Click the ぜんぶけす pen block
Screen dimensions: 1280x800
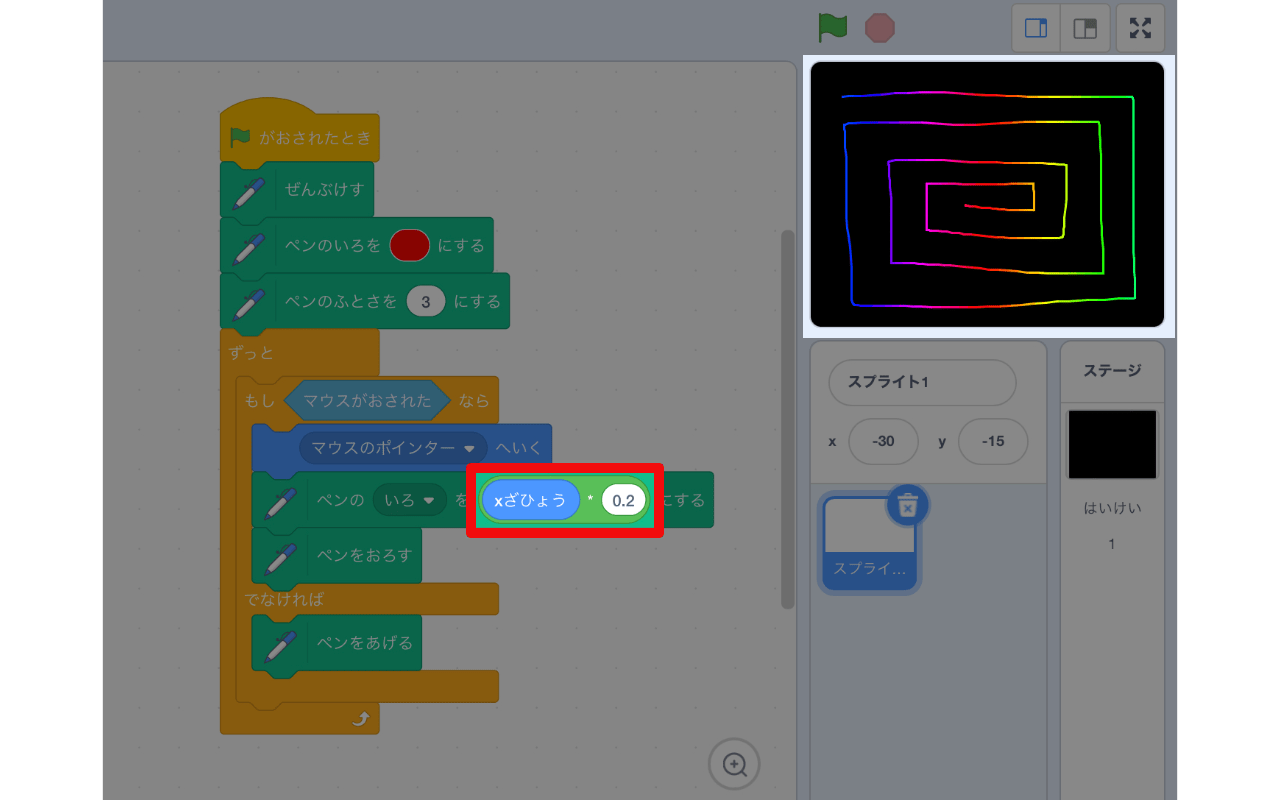click(297, 190)
